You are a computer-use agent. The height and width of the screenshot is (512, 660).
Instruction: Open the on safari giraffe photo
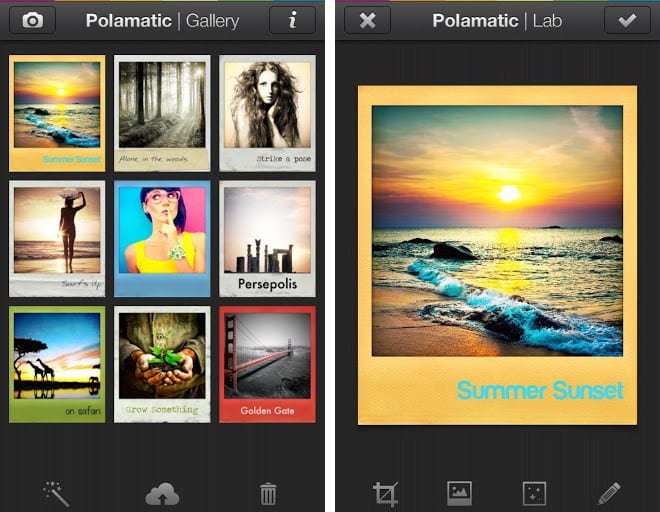coord(57,364)
